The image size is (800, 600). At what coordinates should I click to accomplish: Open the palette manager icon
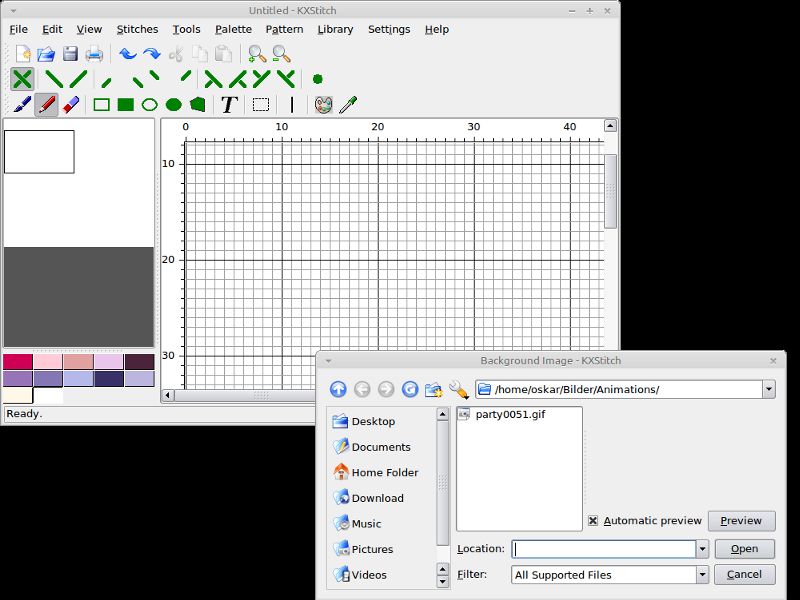(x=323, y=105)
